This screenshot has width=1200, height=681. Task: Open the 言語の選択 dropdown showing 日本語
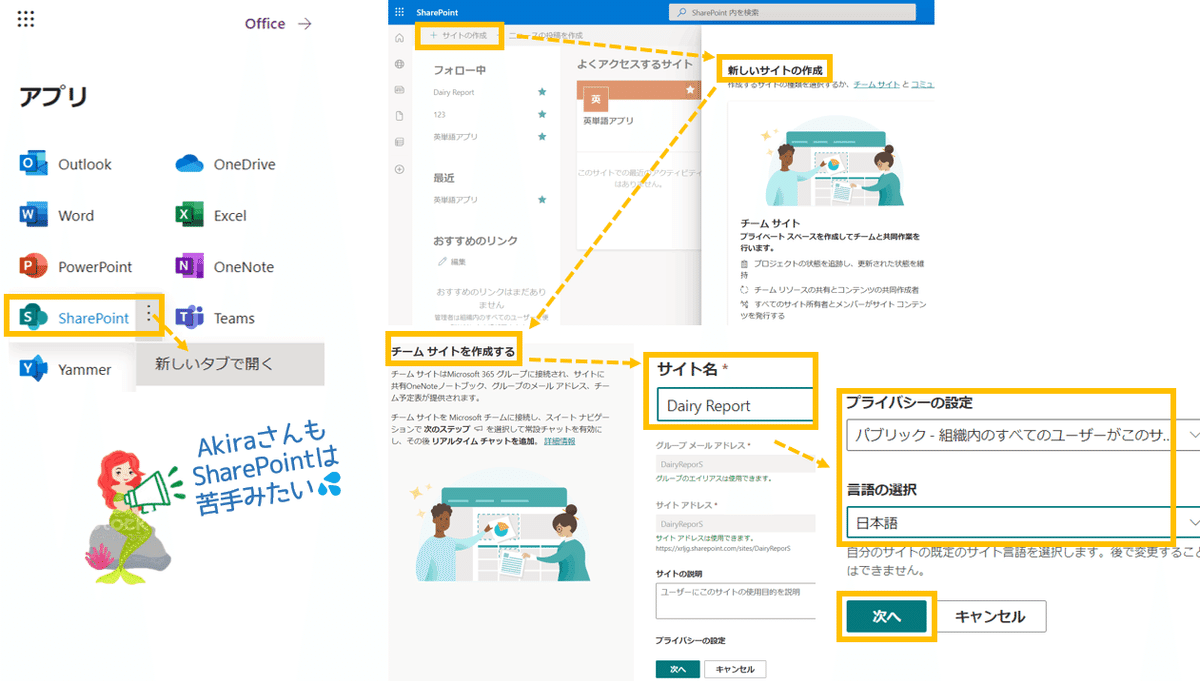click(1022, 522)
